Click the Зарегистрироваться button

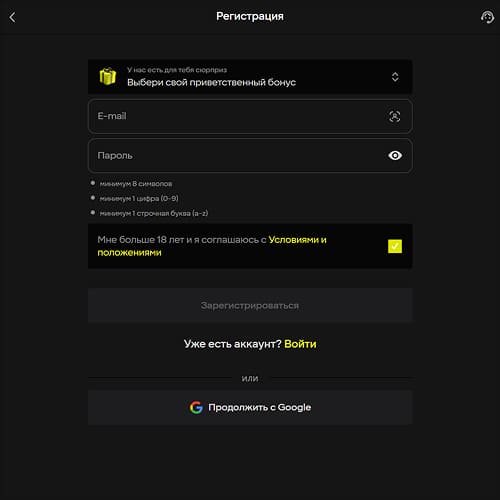pos(250,305)
